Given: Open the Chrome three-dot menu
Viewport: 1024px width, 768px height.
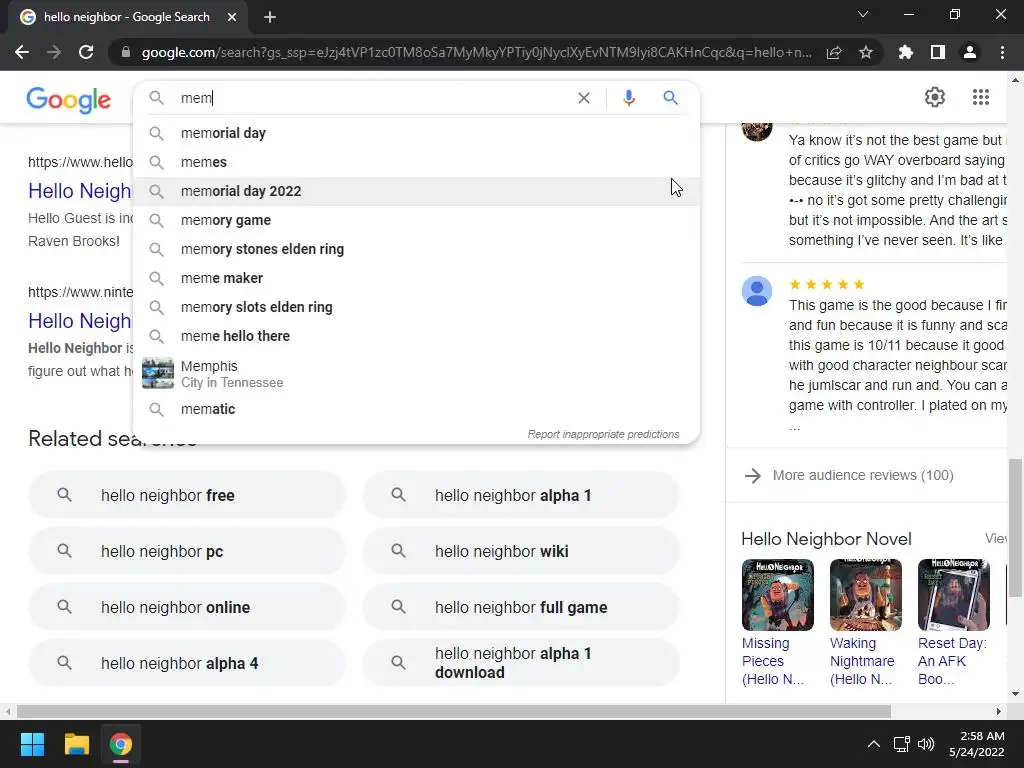Looking at the screenshot, I should (x=1002, y=52).
